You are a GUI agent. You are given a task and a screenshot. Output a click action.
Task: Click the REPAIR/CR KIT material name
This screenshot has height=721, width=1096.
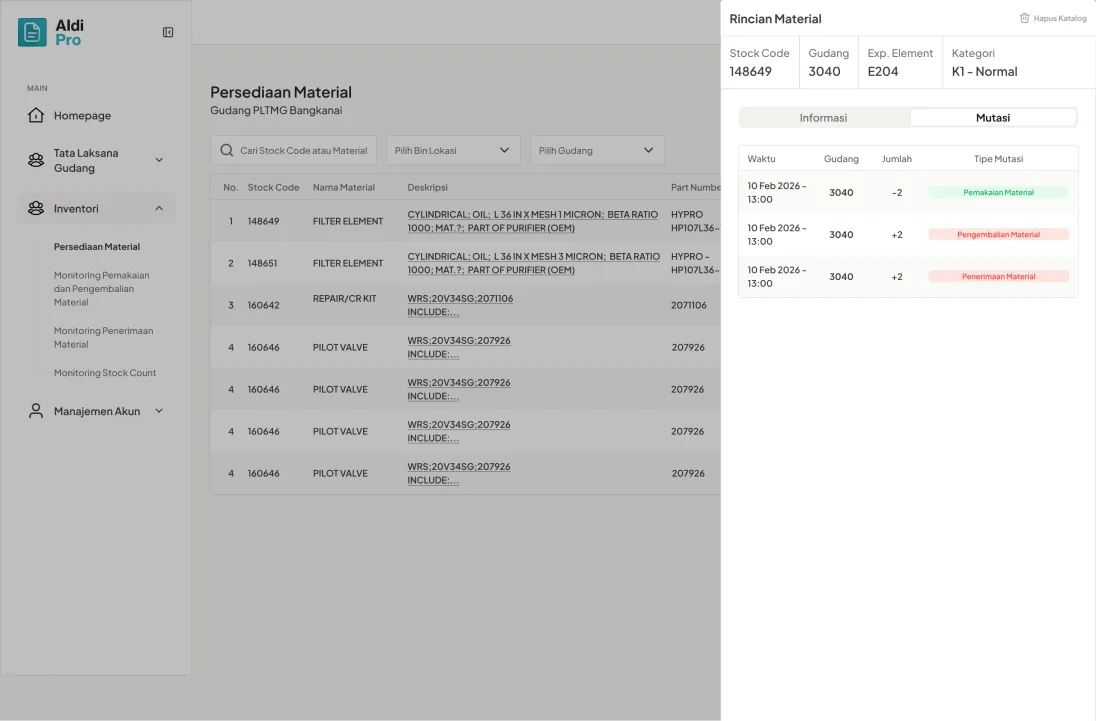(x=345, y=298)
